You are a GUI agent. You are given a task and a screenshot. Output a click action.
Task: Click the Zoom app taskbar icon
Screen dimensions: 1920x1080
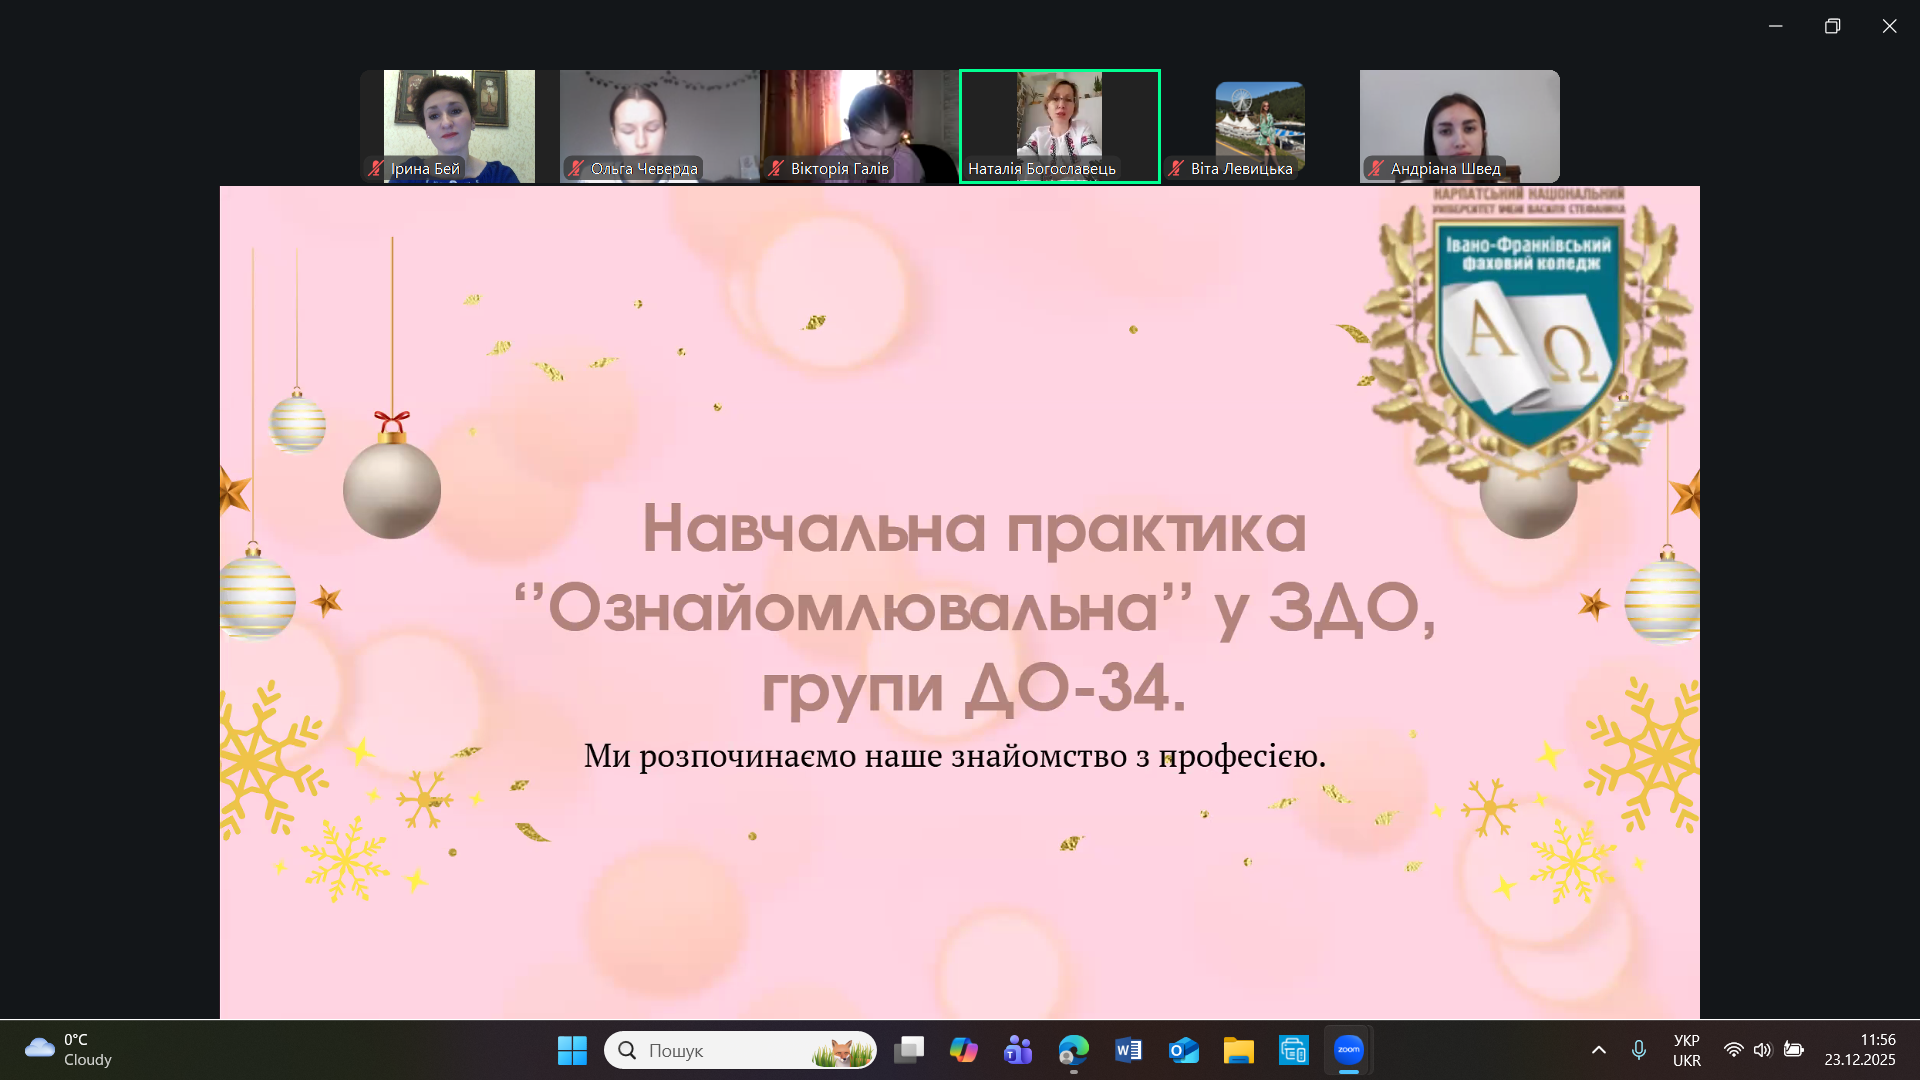(x=1348, y=1050)
